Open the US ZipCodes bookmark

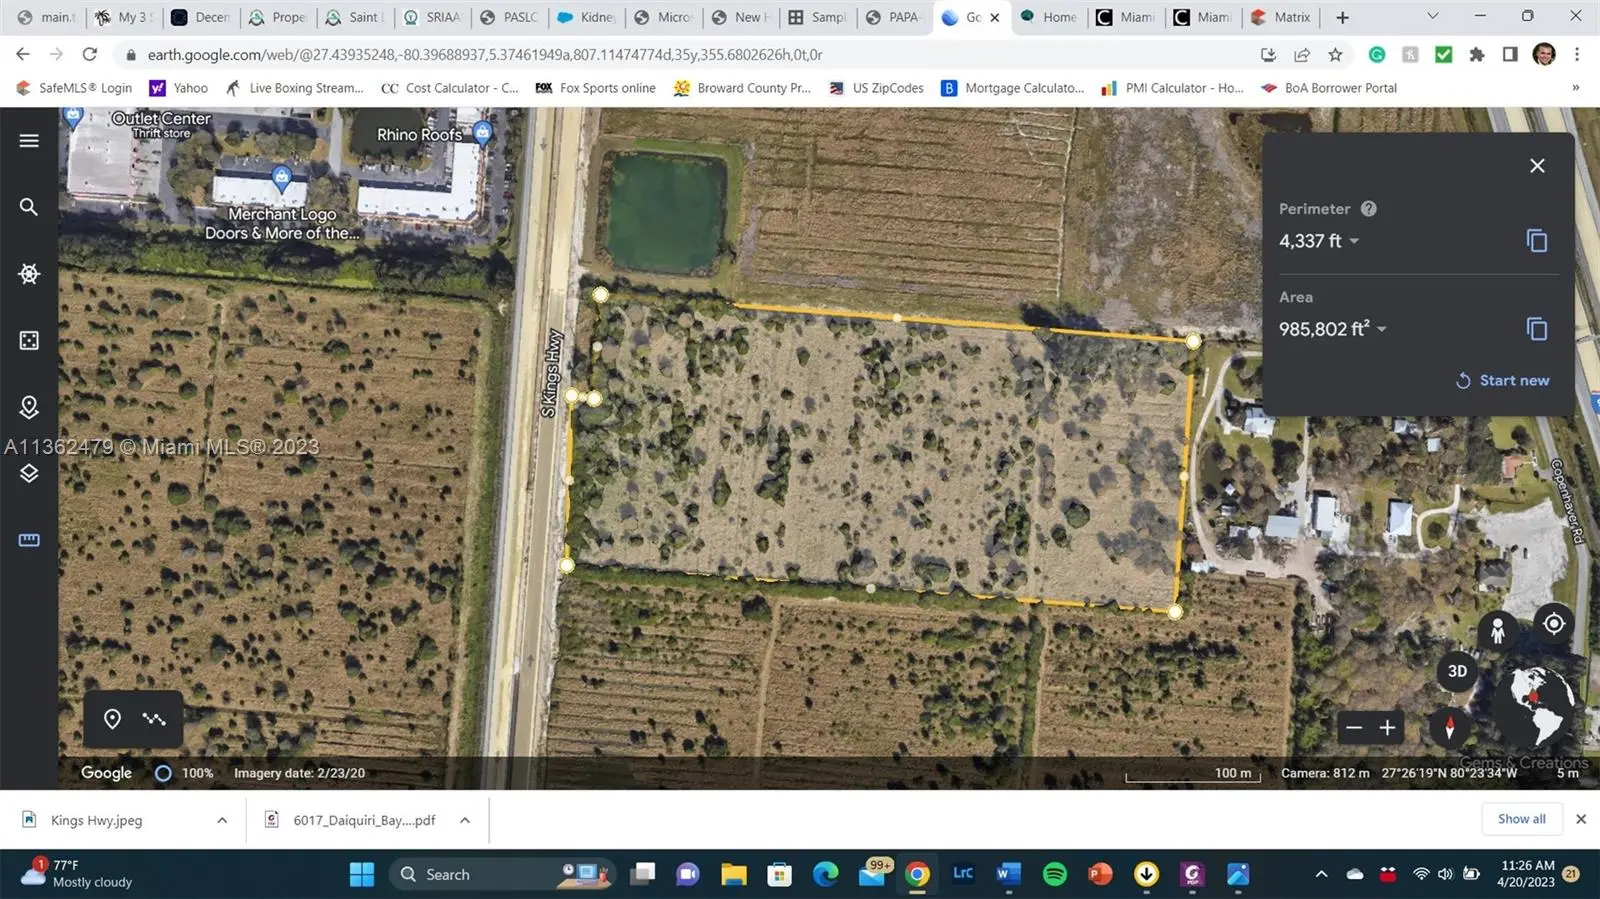click(x=877, y=88)
